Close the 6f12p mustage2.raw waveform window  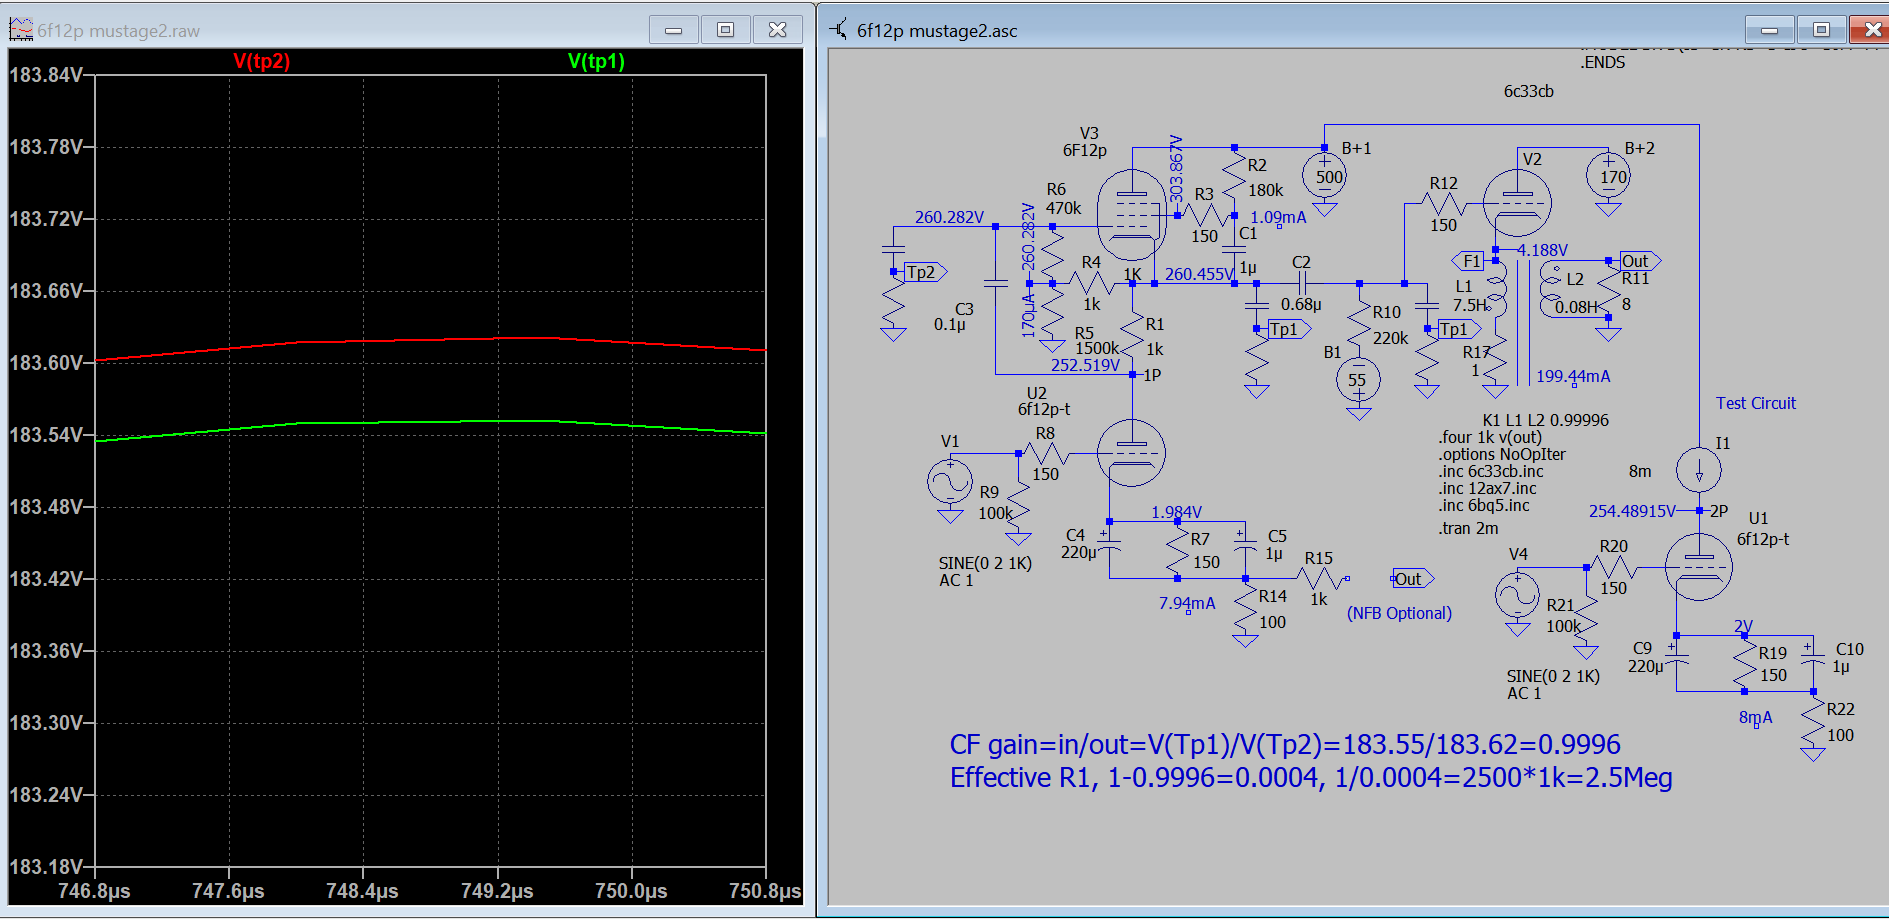[x=777, y=30]
